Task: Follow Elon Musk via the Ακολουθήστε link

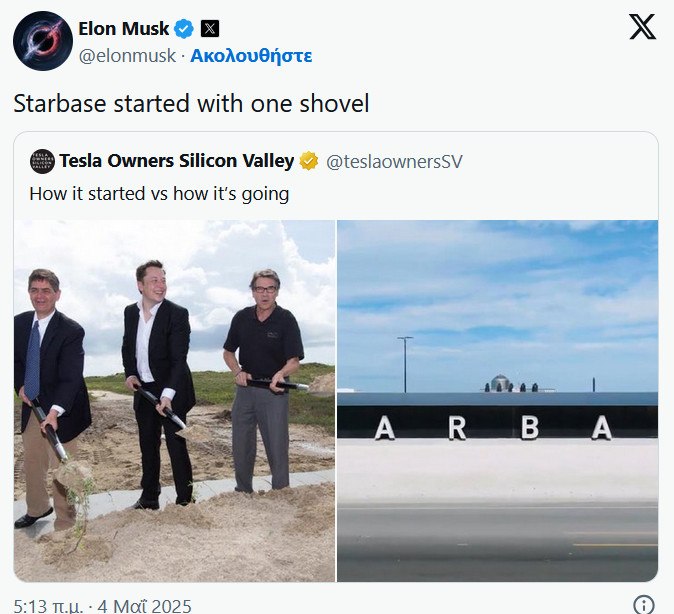Action: coord(252,56)
